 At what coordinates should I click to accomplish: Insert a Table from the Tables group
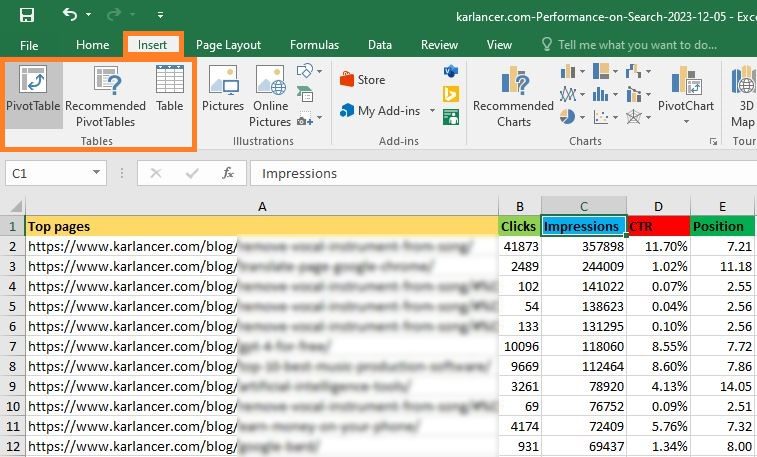(x=169, y=89)
